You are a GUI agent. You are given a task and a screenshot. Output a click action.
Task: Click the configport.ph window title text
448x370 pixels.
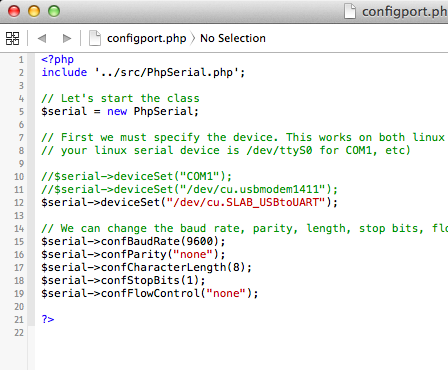click(405, 12)
